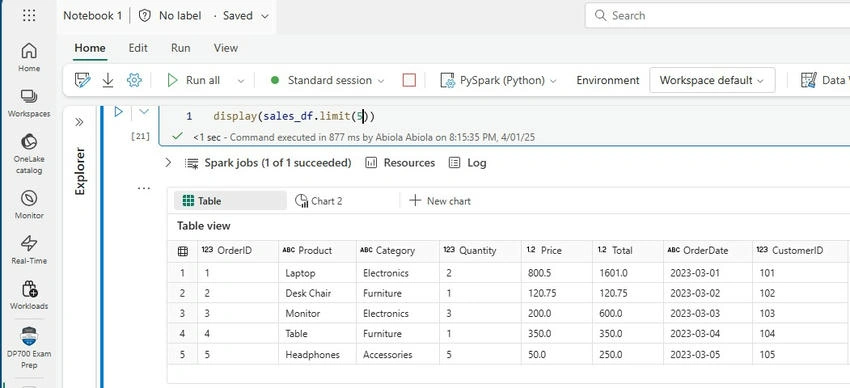Select the Laptop product cell

tap(317, 273)
